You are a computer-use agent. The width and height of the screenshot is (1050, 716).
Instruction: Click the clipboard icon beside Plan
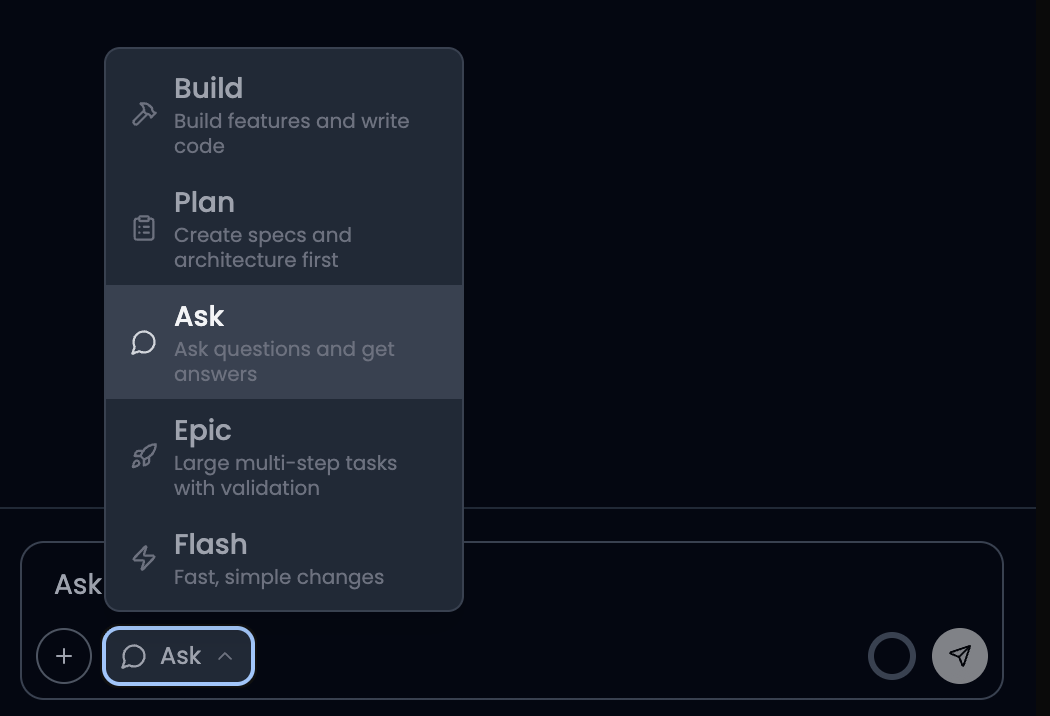pyautogui.click(x=144, y=228)
